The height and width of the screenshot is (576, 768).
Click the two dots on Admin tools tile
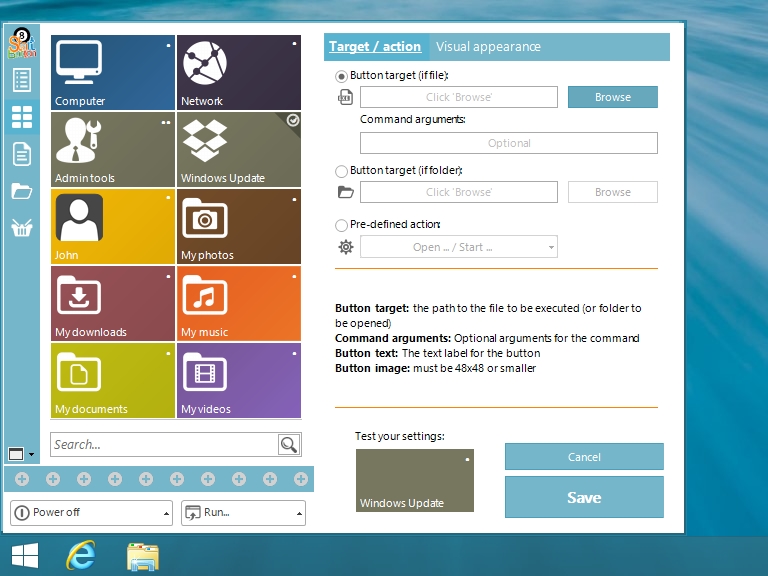pyautogui.click(x=166, y=122)
